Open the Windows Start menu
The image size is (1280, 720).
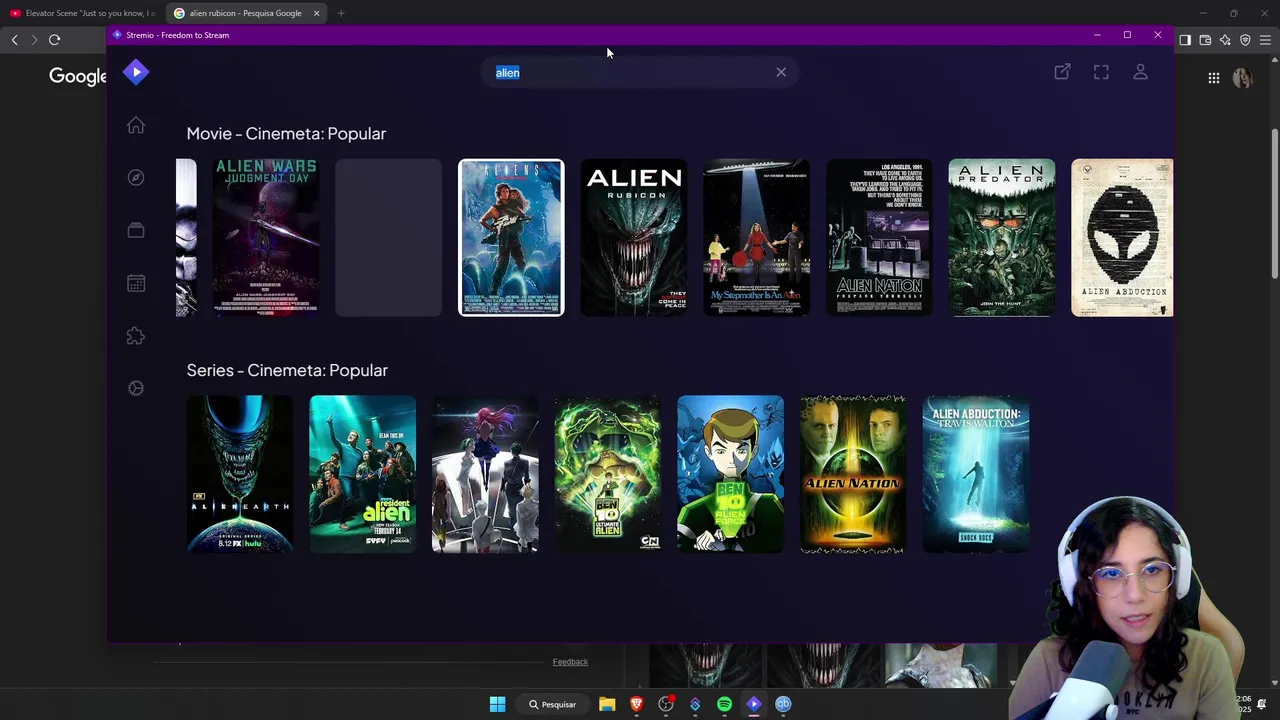497,704
